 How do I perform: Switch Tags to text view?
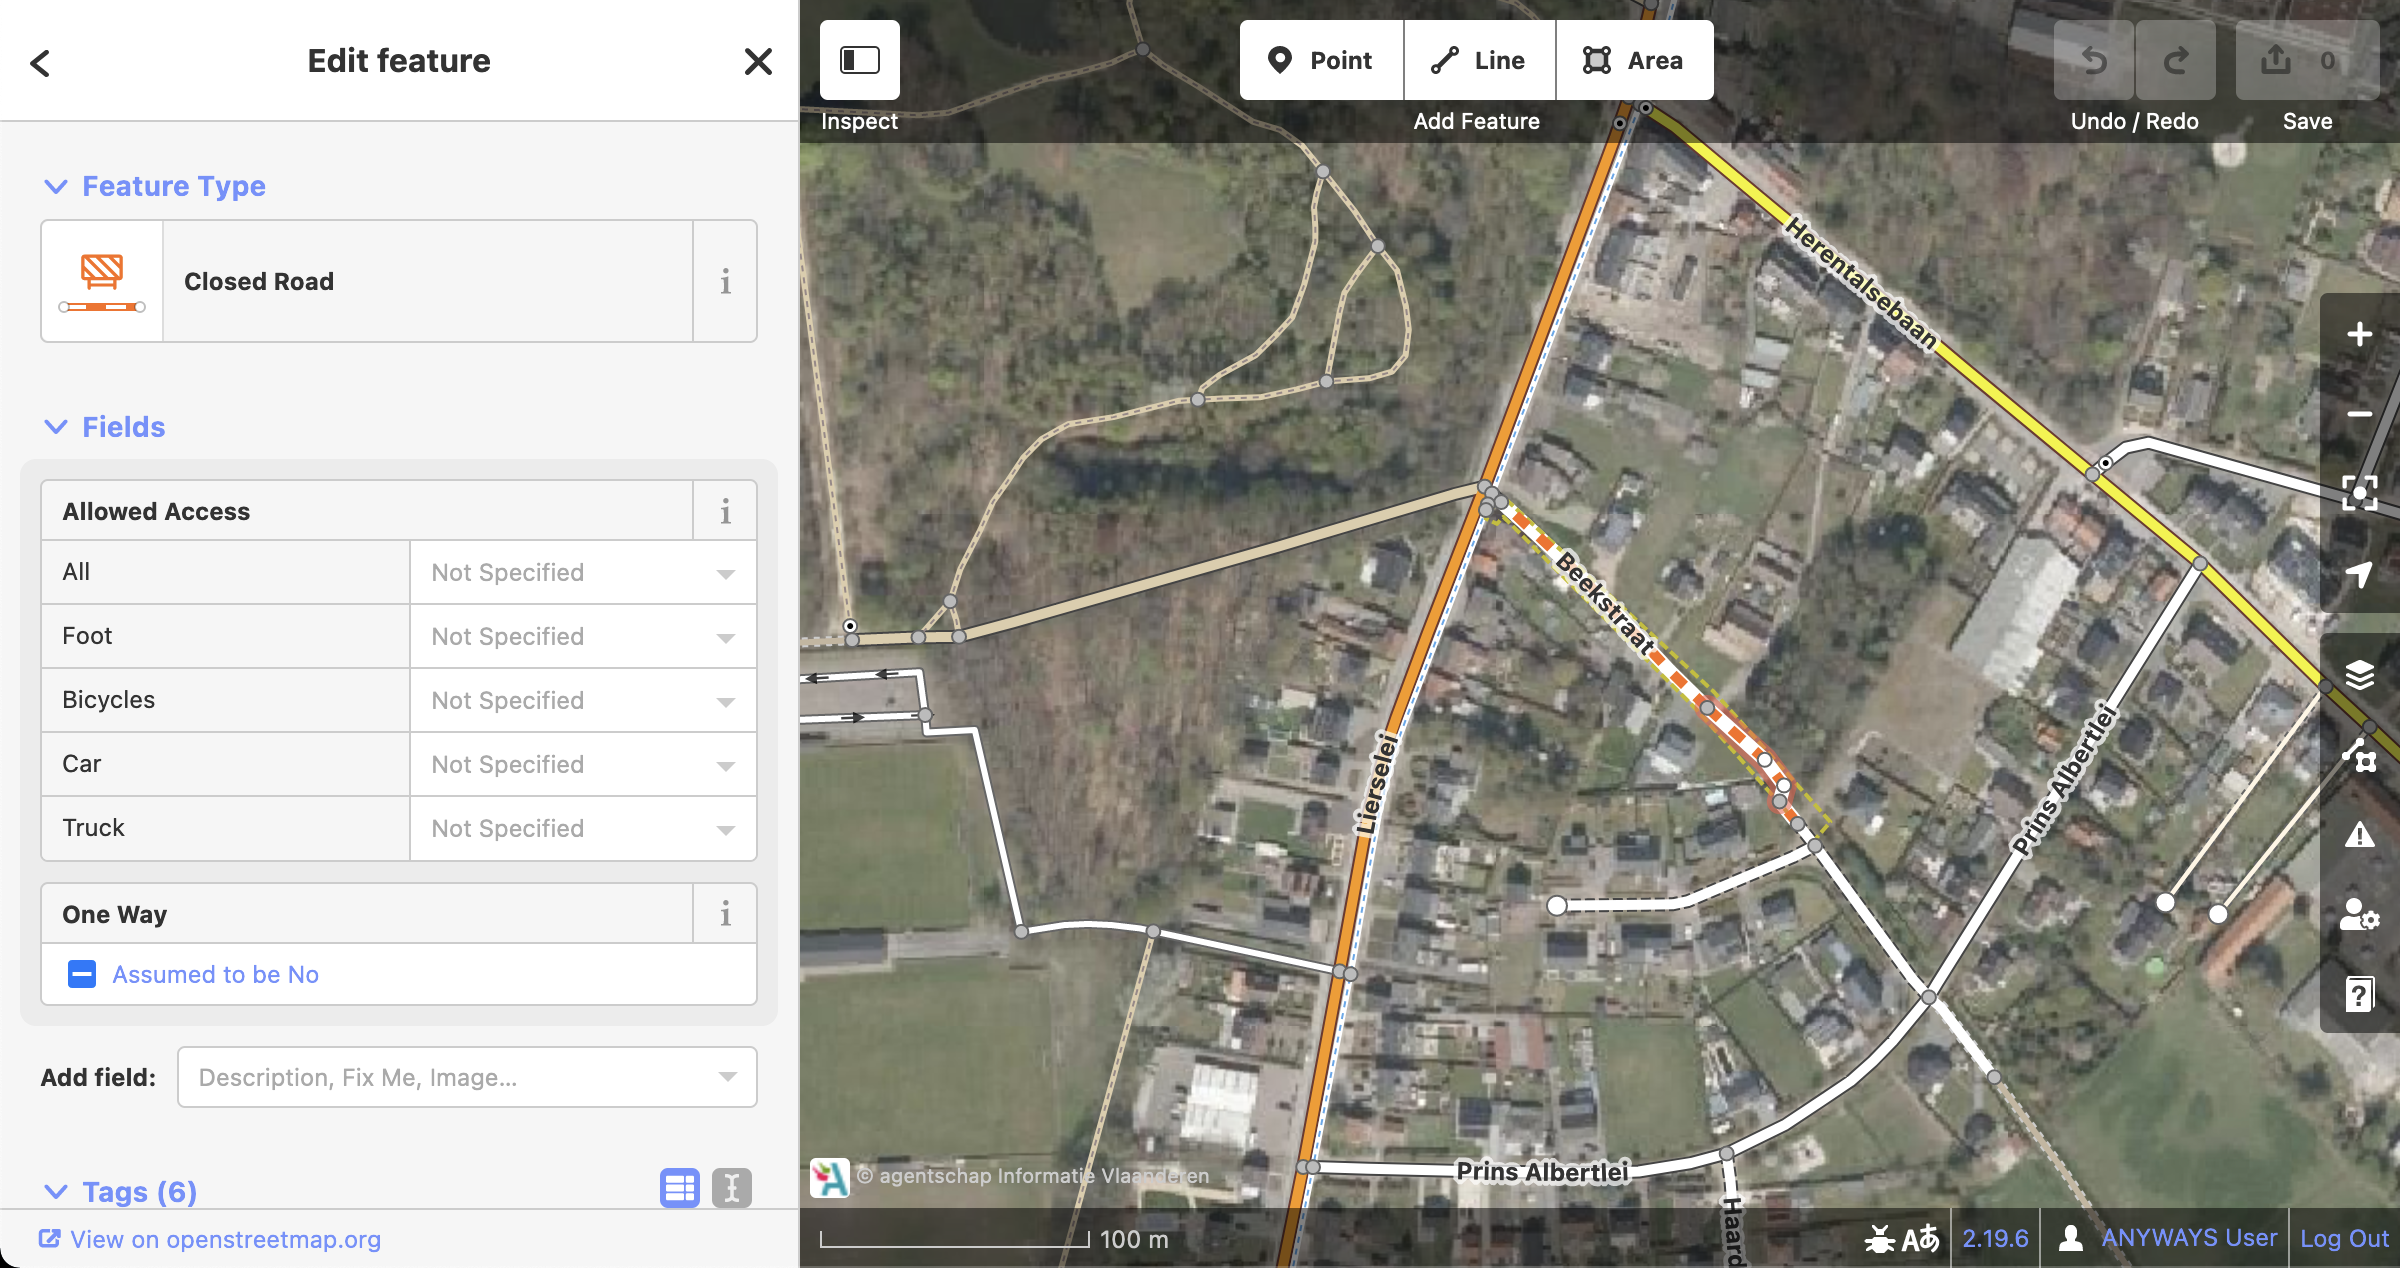click(x=732, y=1188)
